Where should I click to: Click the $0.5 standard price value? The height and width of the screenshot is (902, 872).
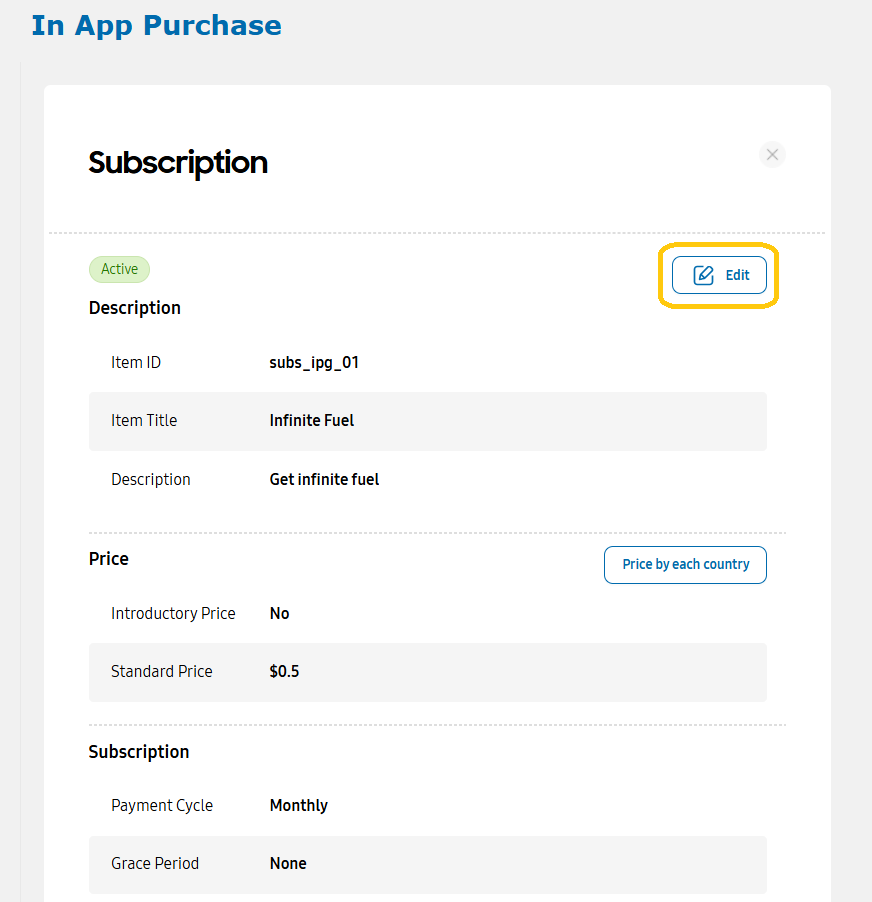pyautogui.click(x=284, y=671)
